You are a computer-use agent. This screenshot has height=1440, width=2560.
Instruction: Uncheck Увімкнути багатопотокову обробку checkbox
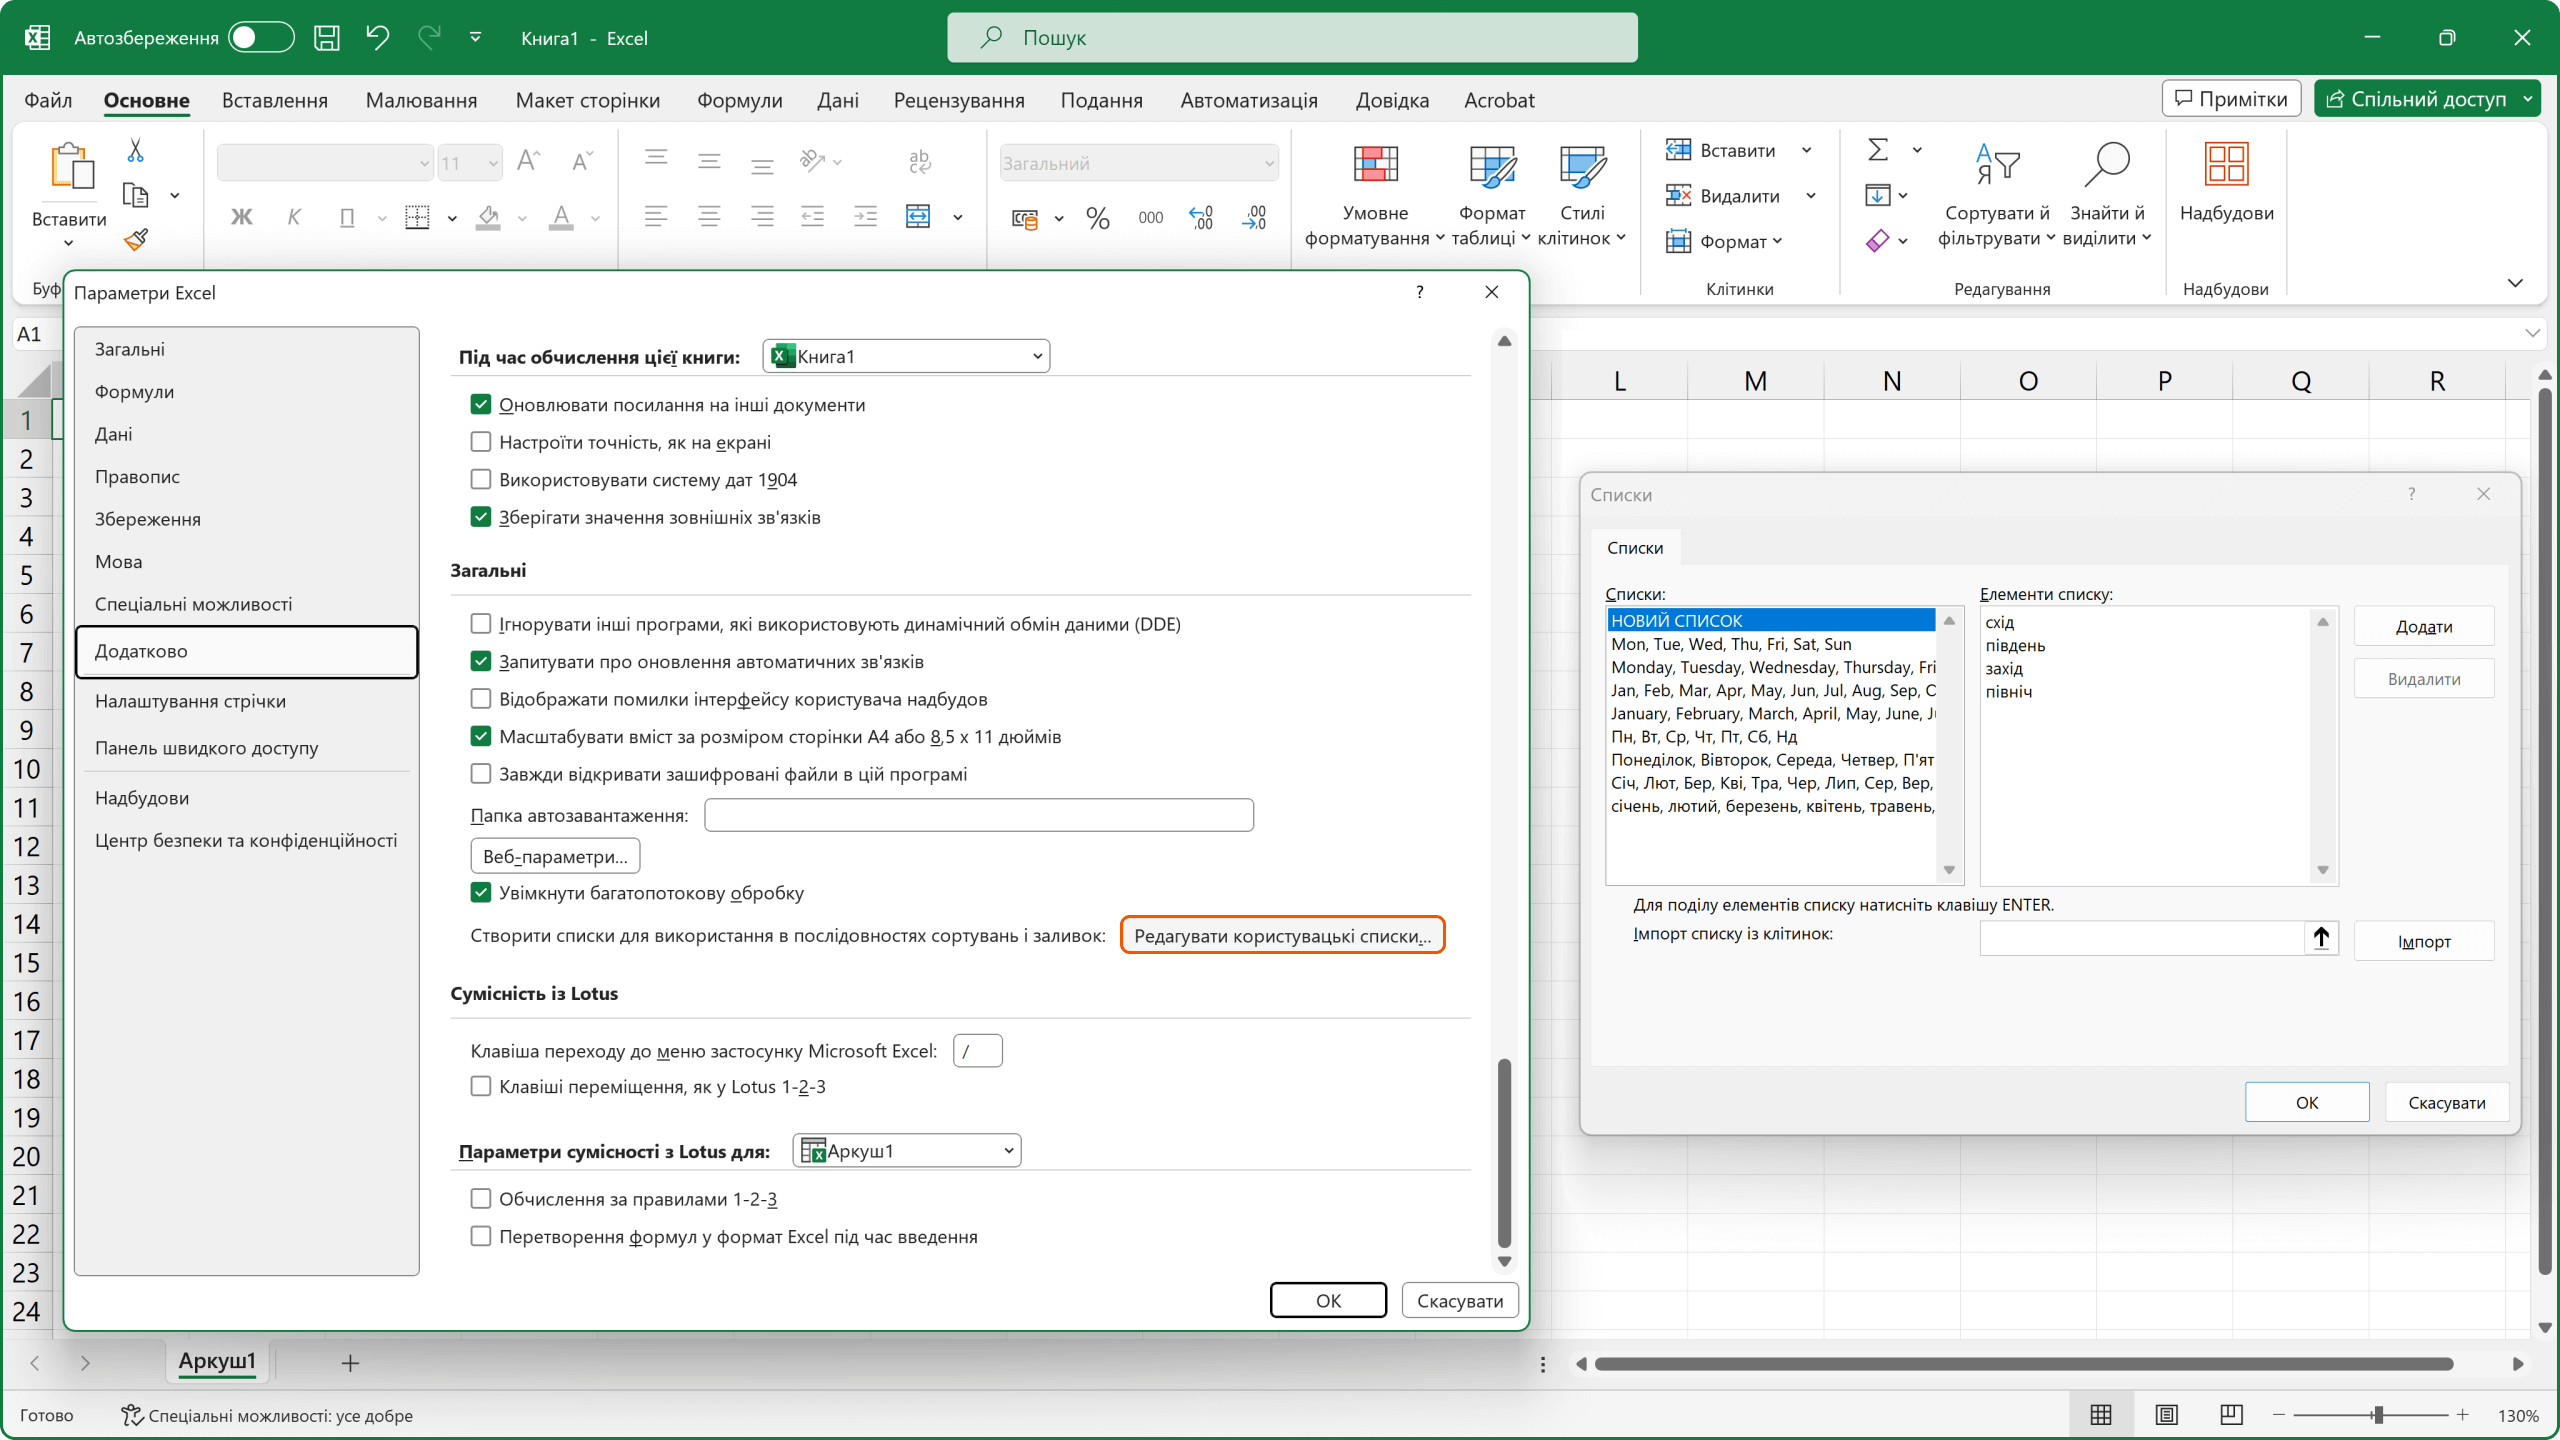481,892
